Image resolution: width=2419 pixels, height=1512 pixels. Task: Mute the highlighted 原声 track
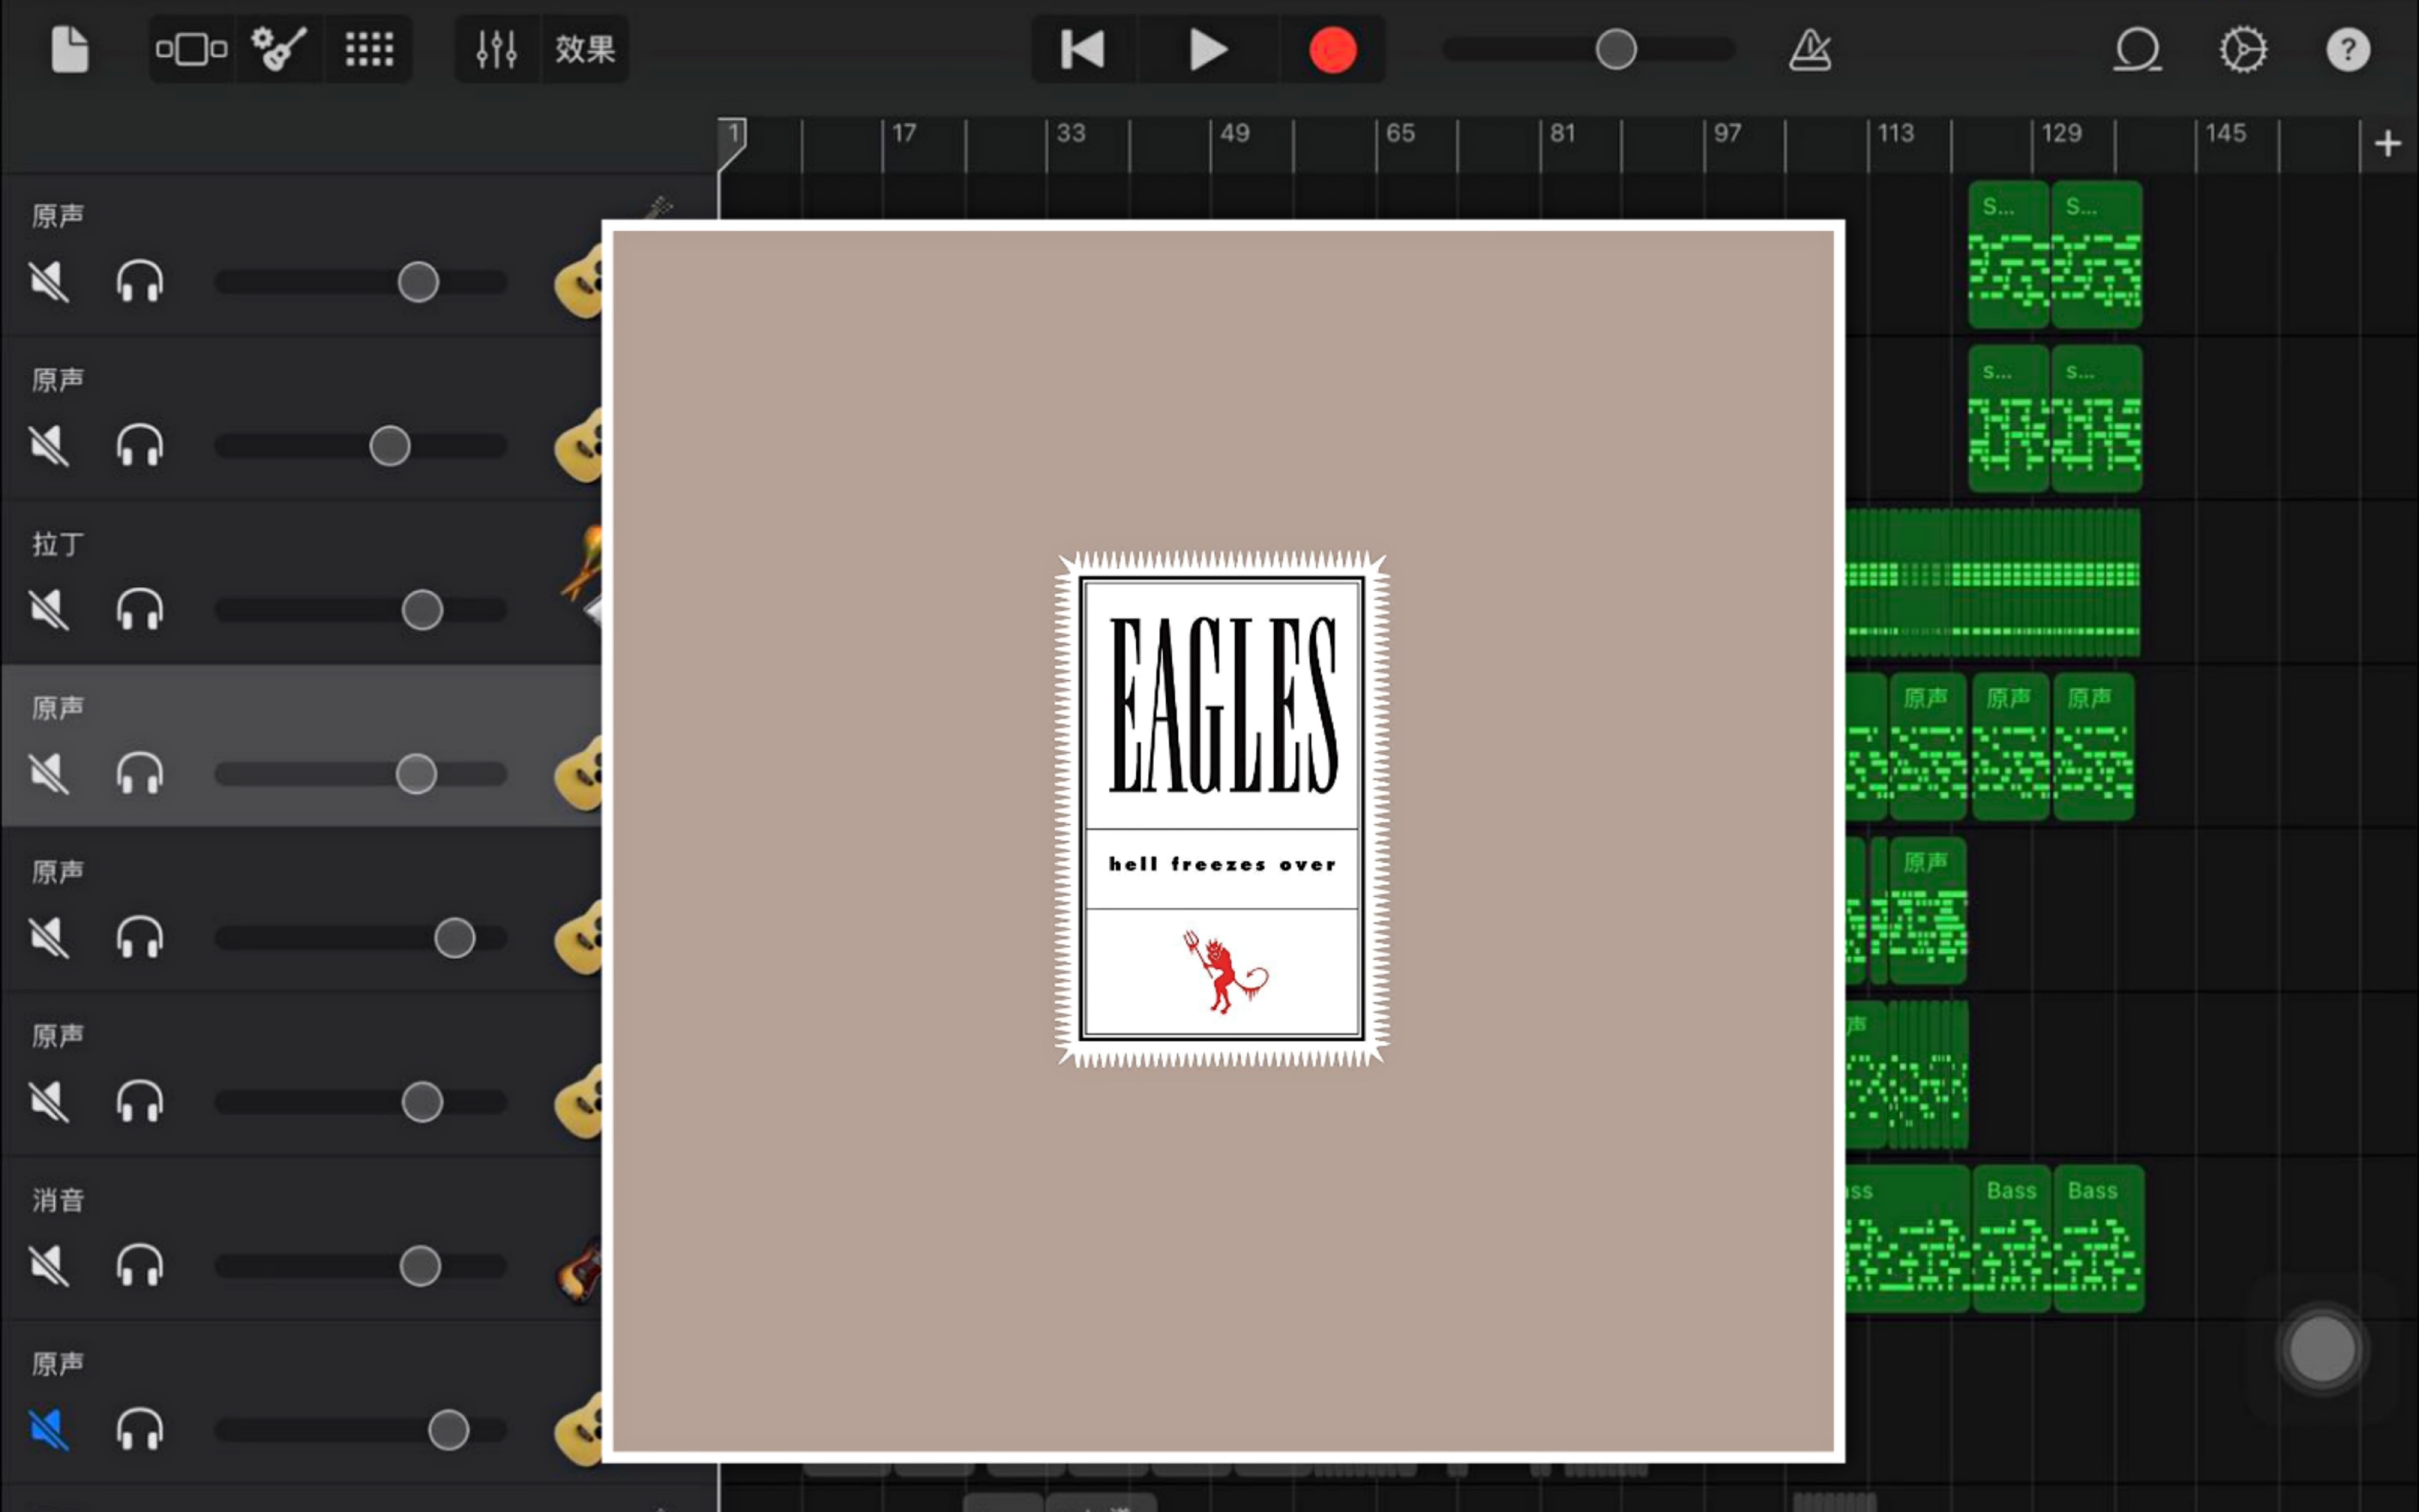pos(48,774)
